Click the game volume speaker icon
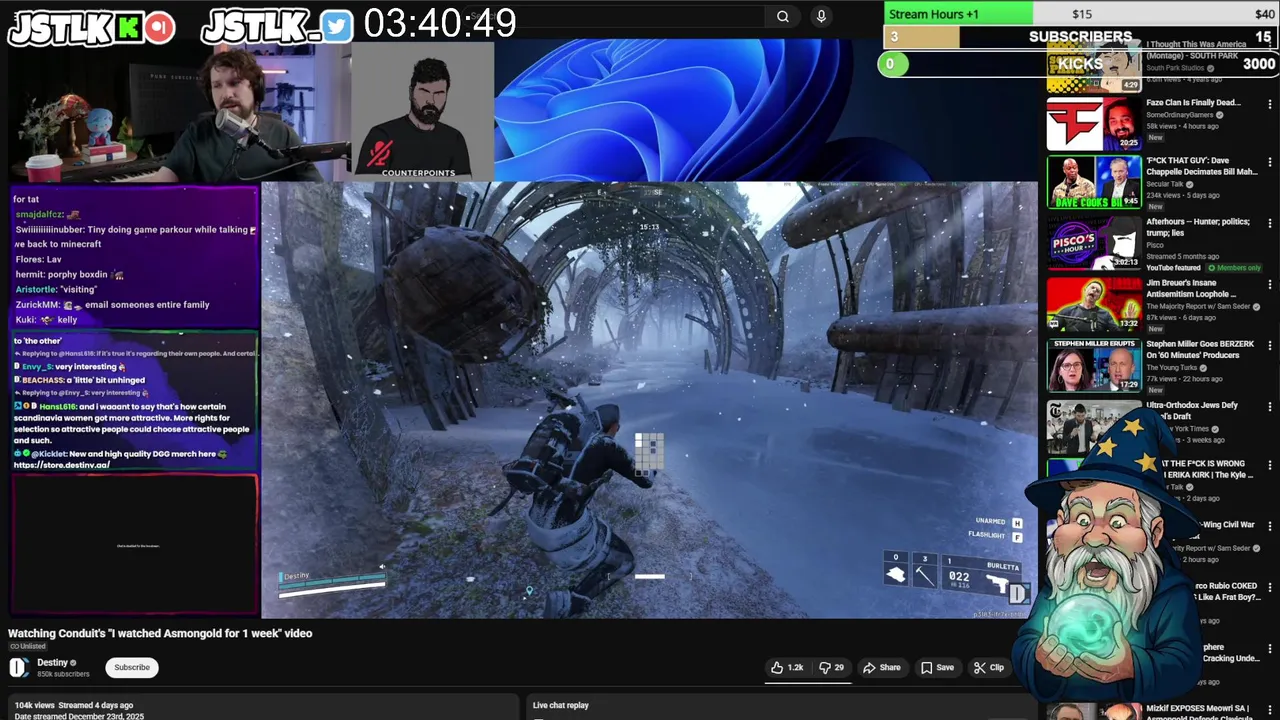The width and height of the screenshot is (1280, 720). 381,567
